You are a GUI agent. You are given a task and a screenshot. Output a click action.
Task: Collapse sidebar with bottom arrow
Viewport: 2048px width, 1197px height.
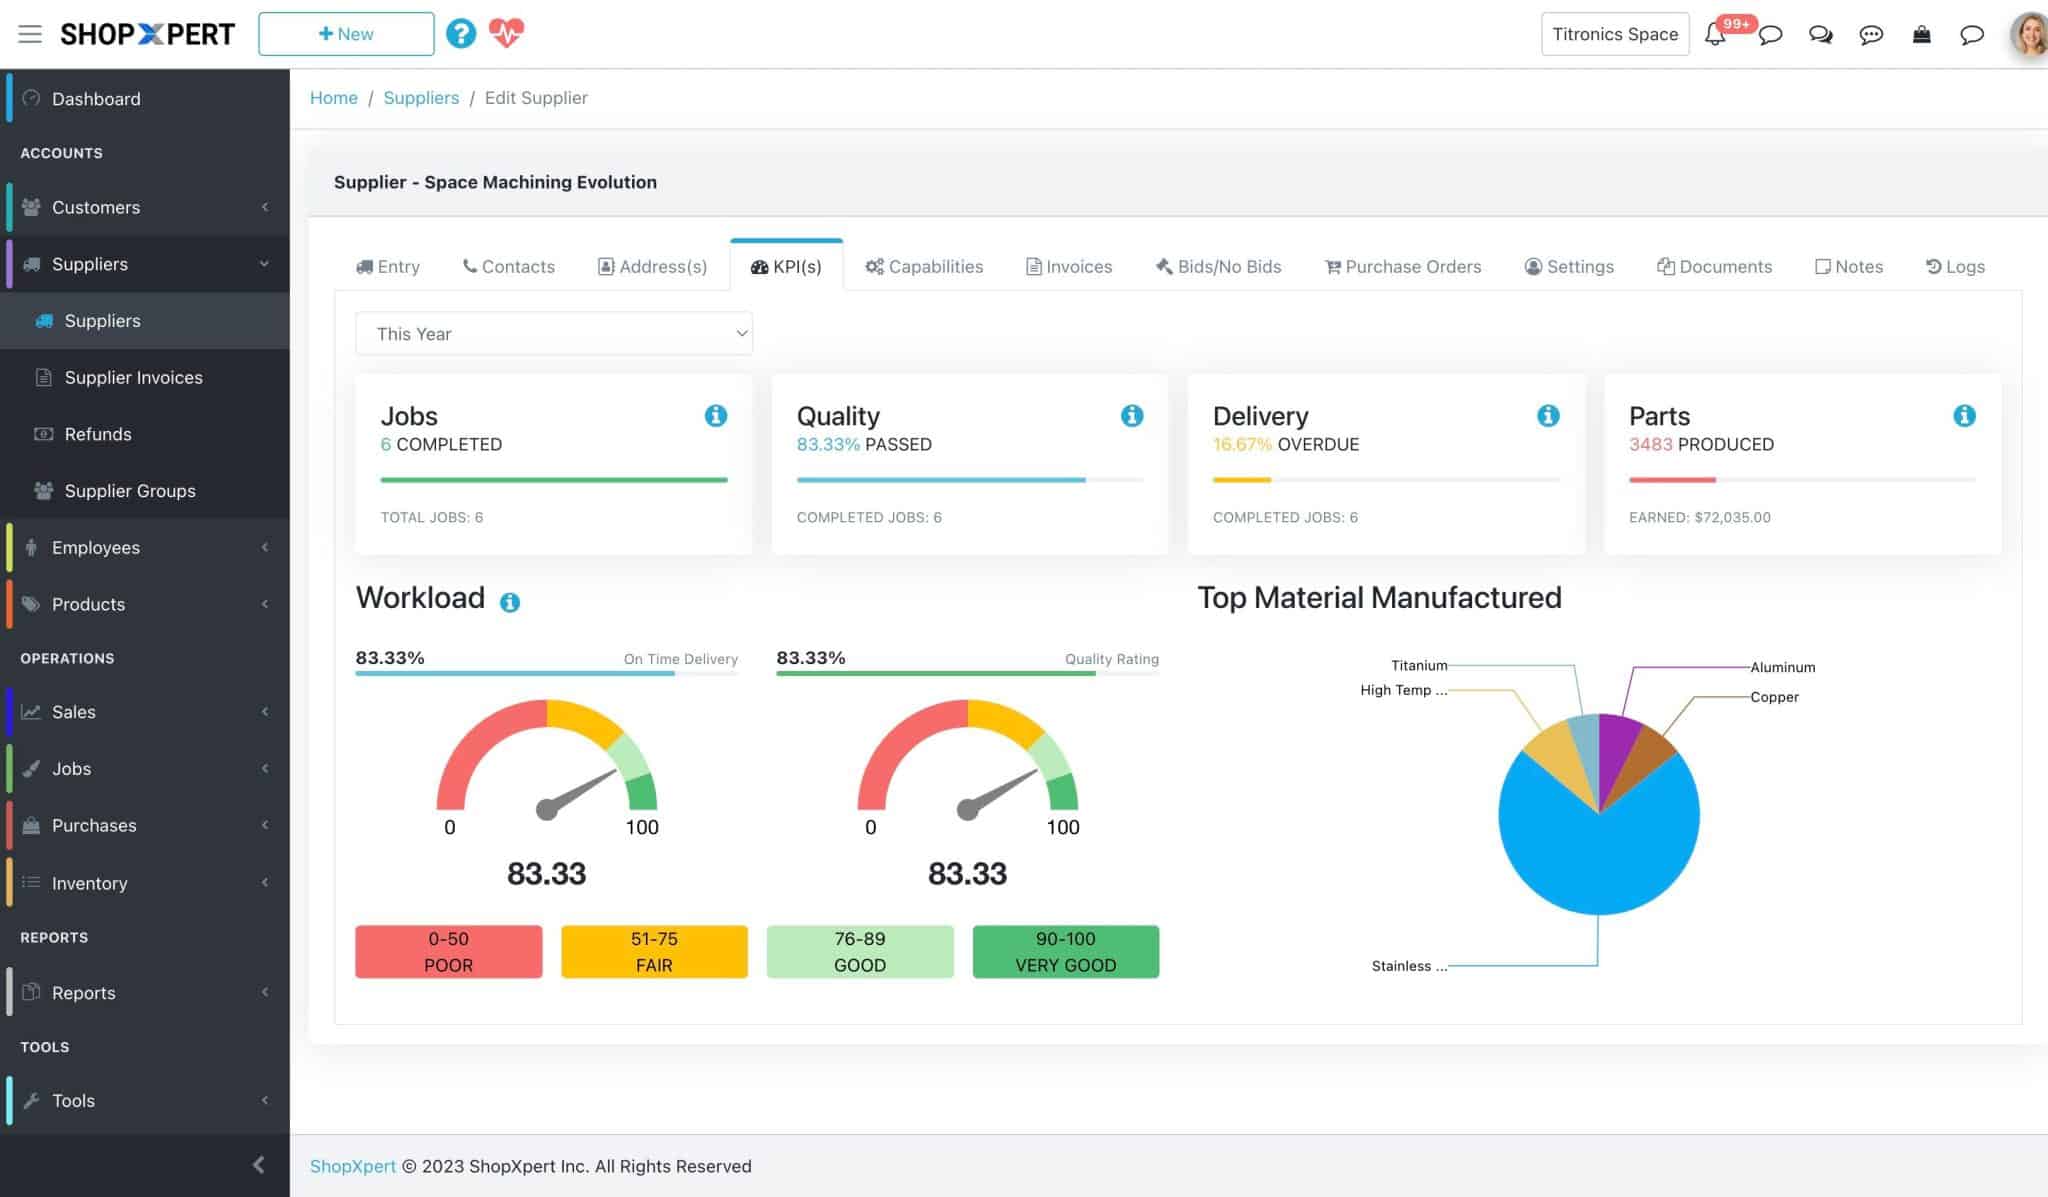click(258, 1164)
